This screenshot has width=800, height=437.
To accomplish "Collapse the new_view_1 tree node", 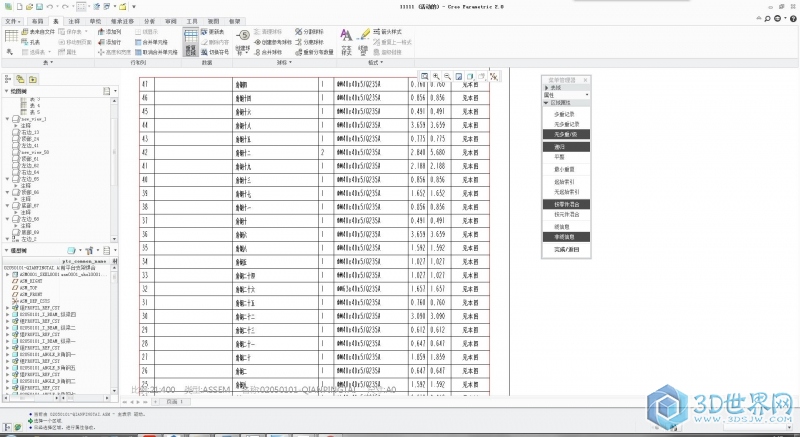I will click(7, 119).
